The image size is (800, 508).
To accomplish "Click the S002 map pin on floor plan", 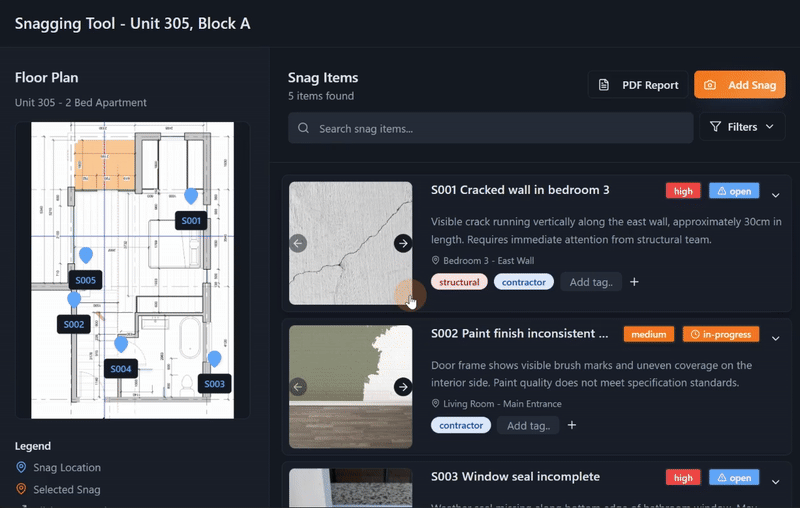I will tap(74, 299).
